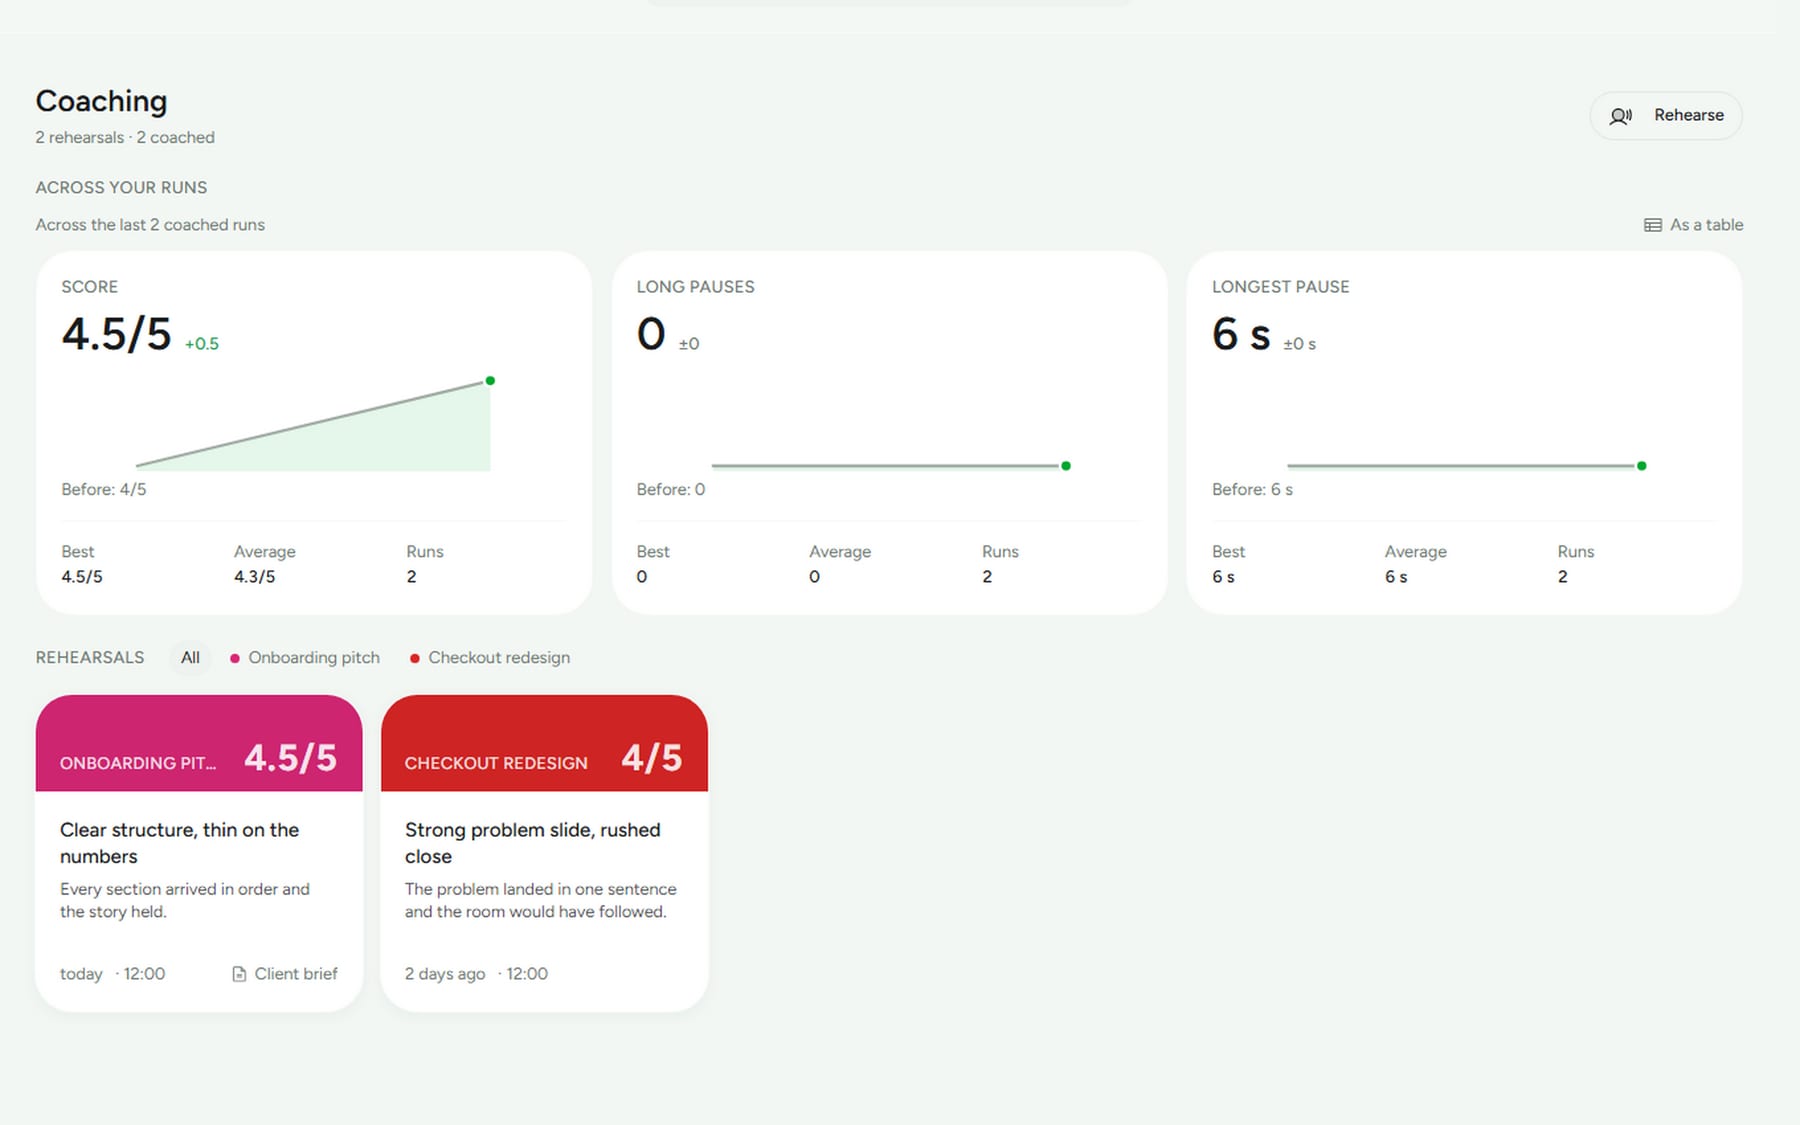Click the 4/5 Checkout redesign score
The width and height of the screenshot is (1800, 1125).
pyautogui.click(x=652, y=758)
